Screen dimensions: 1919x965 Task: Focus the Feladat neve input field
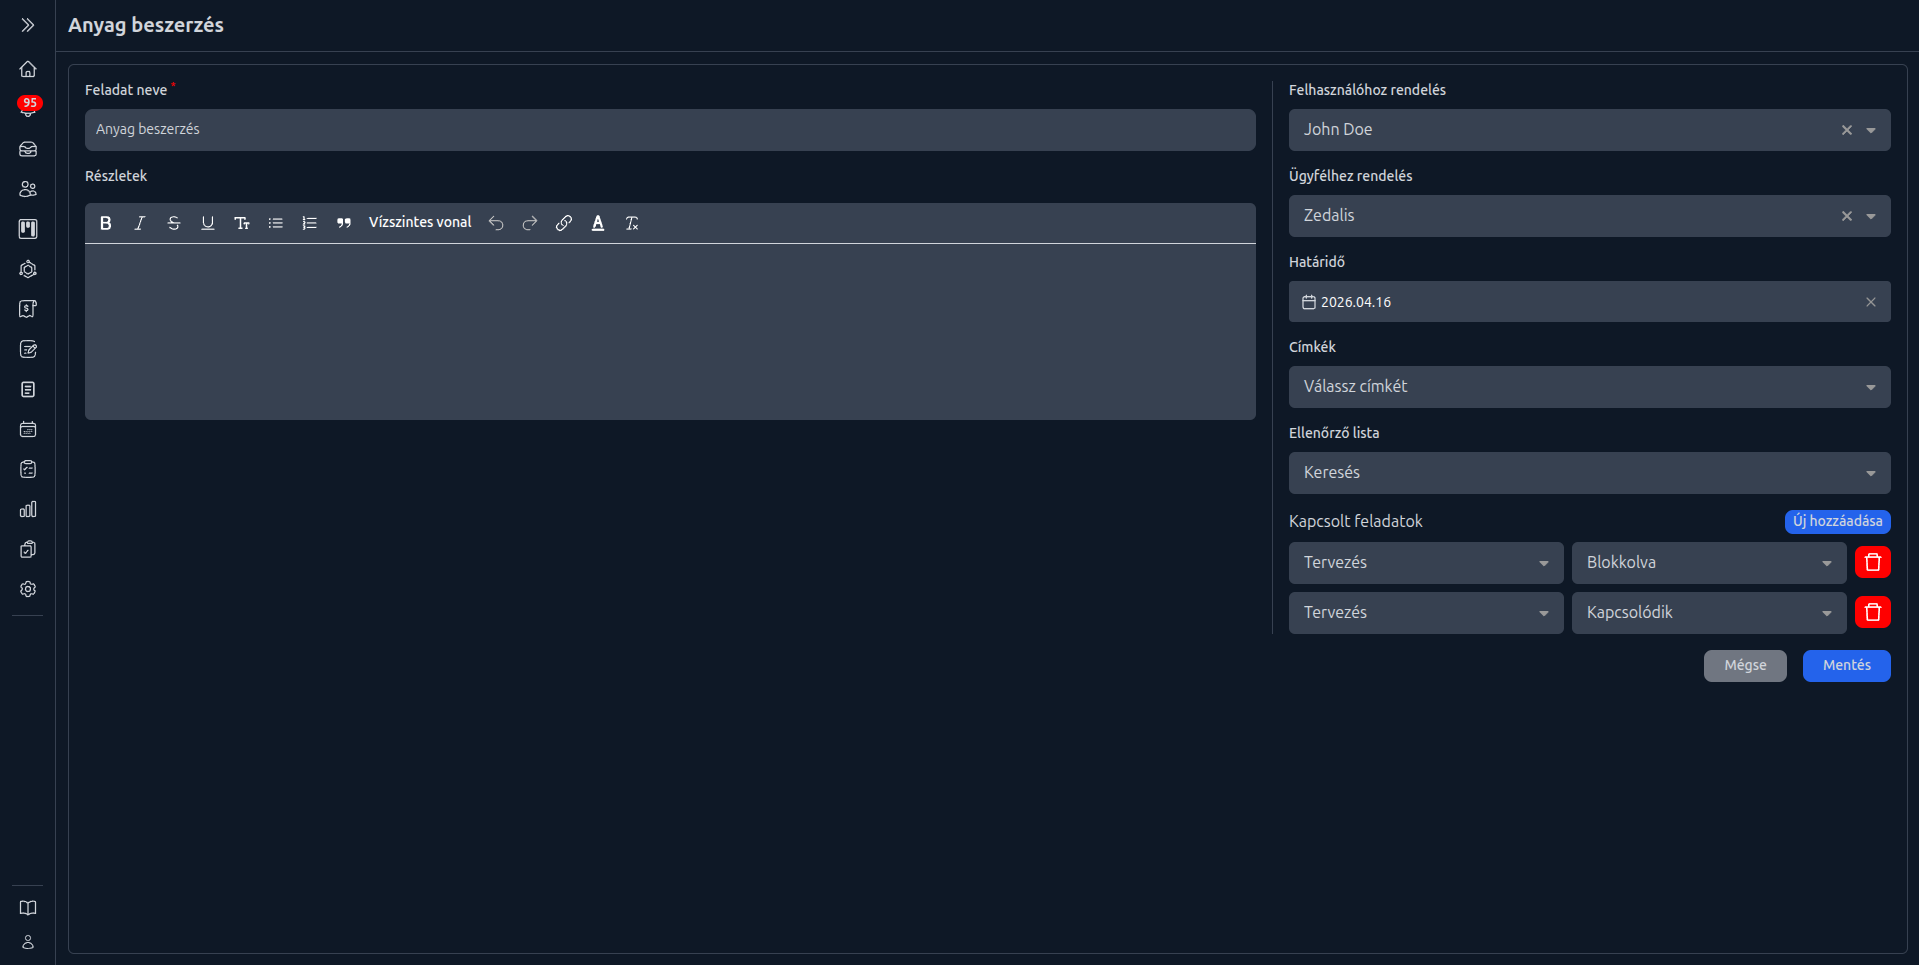pyautogui.click(x=670, y=130)
